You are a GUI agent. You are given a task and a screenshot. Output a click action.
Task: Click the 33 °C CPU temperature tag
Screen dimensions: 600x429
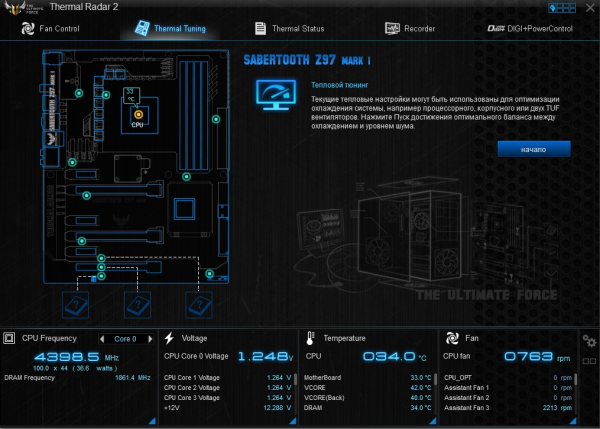(x=131, y=95)
